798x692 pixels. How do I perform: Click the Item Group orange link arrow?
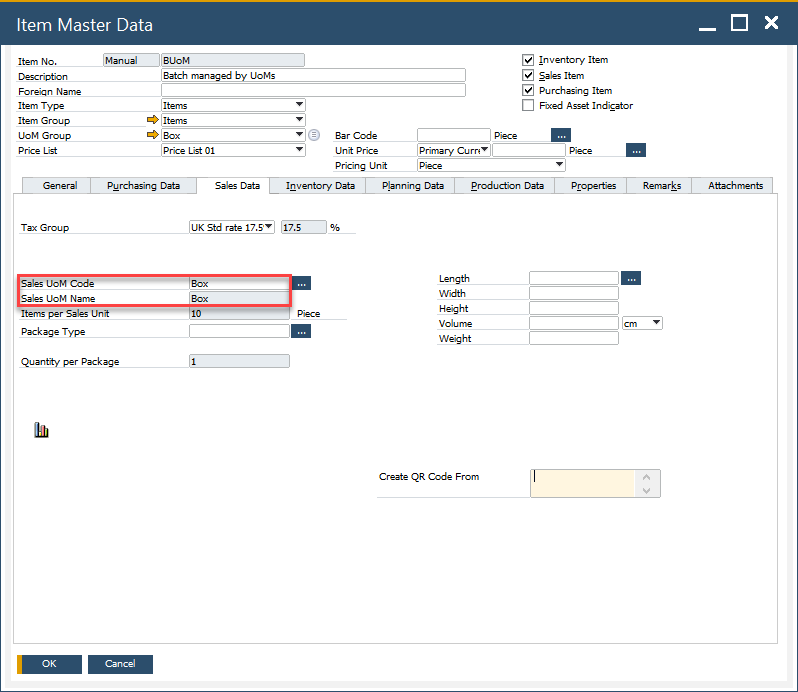[x=152, y=121]
